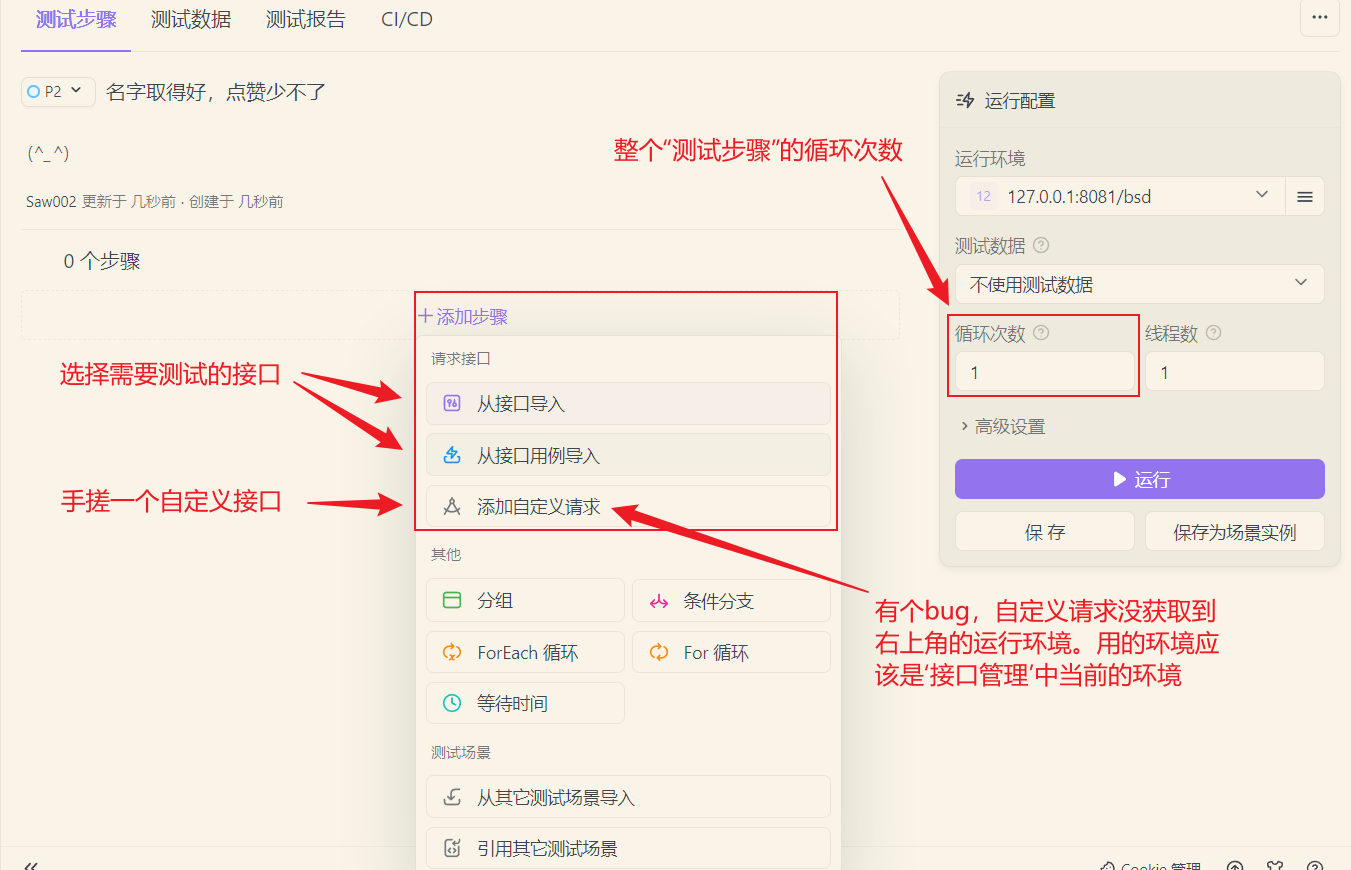The height and width of the screenshot is (870, 1351).
Task: Add a ForEach 循环 step
Action: (x=525, y=653)
